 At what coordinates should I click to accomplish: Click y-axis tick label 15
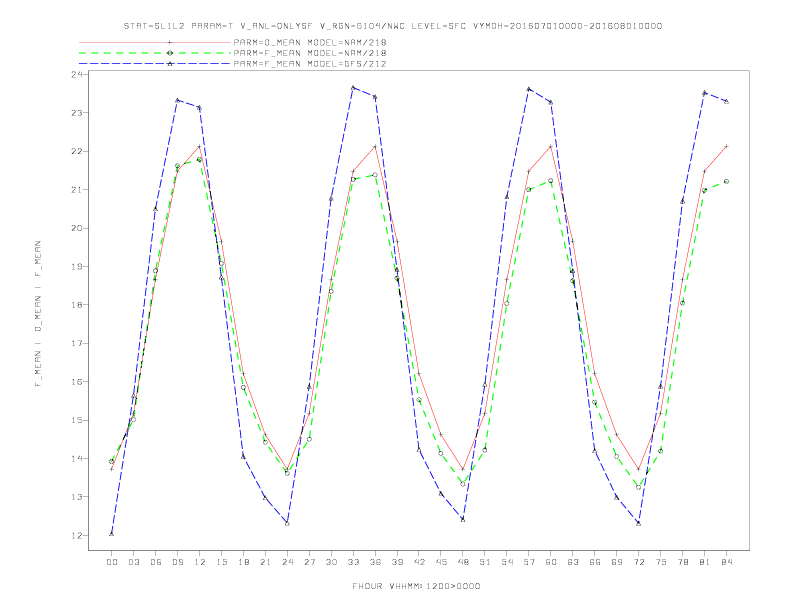(76, 420)
